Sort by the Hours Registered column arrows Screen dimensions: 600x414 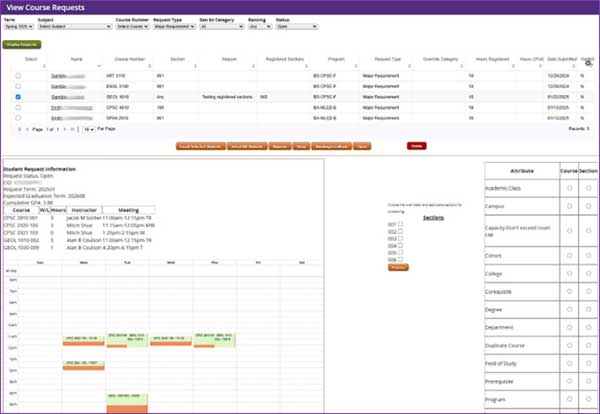(x=513, y=66)
